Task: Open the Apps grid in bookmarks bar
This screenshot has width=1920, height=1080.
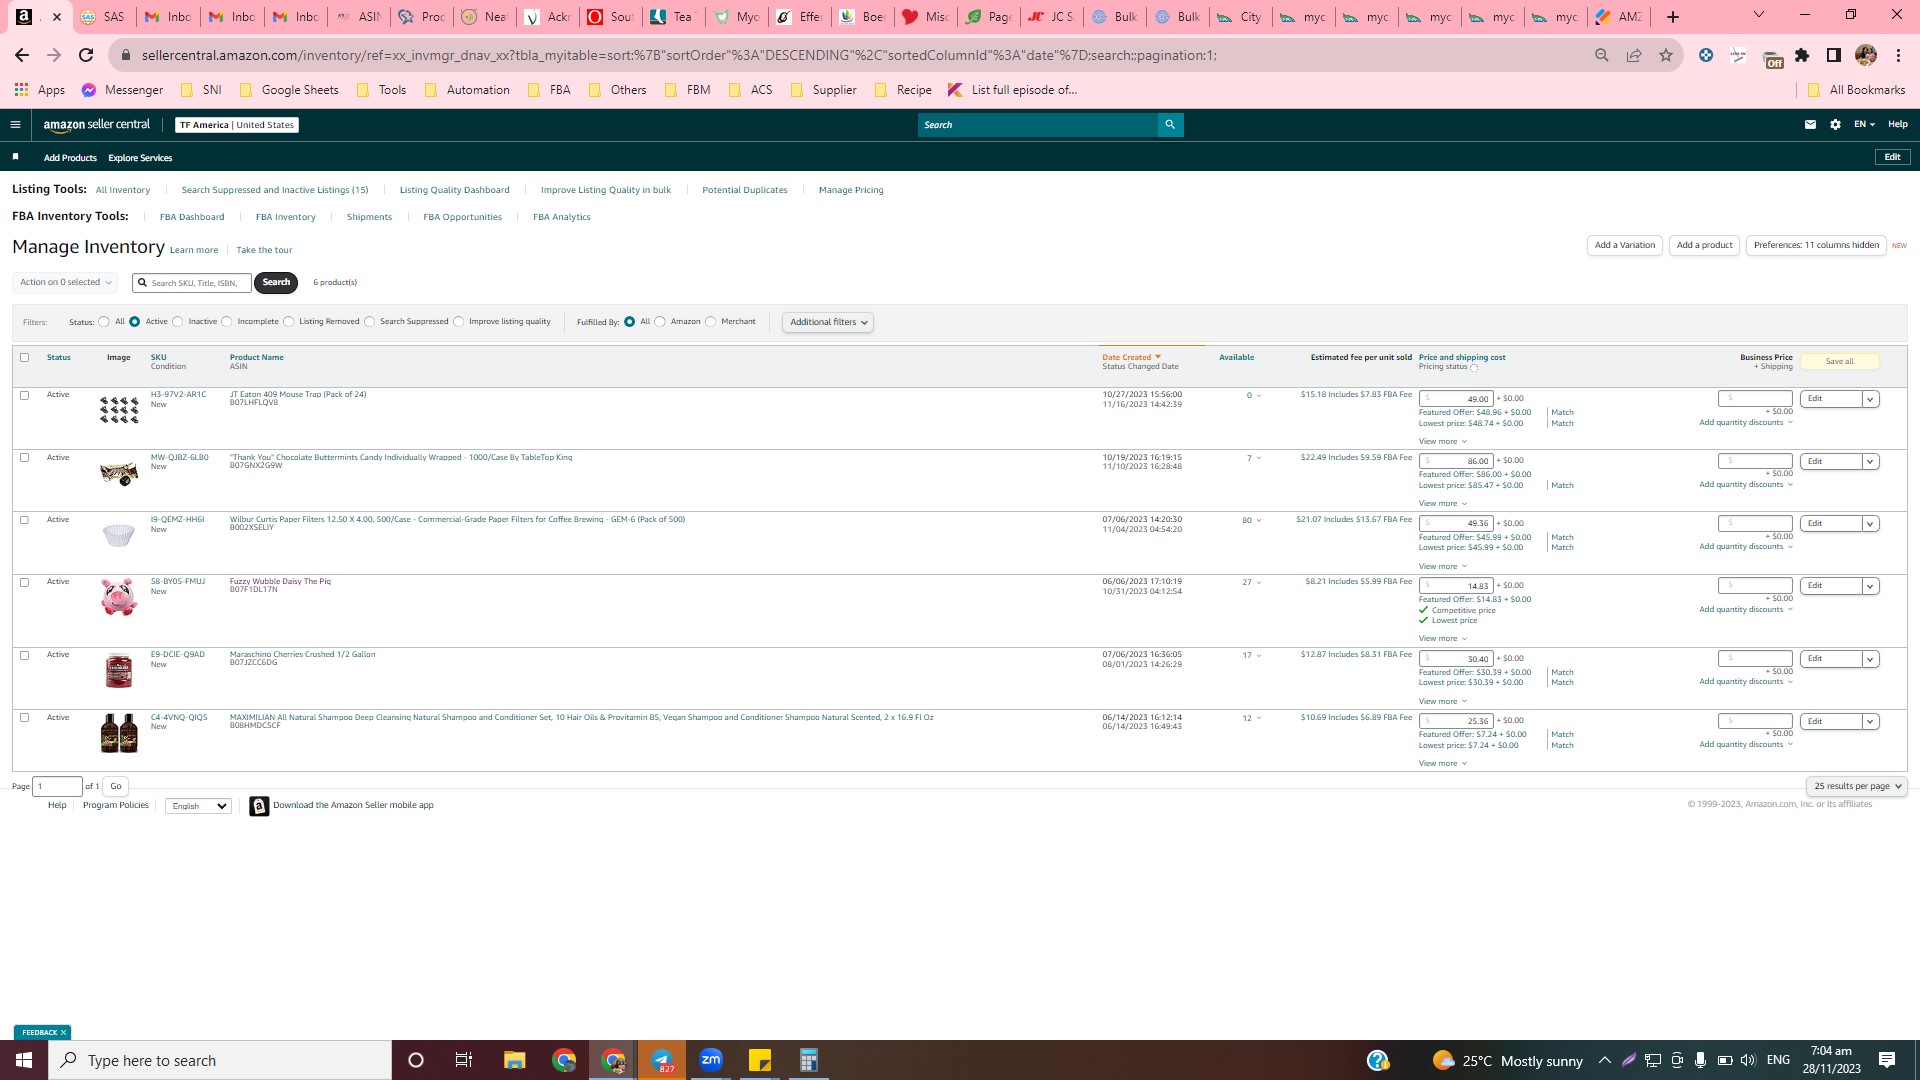Action: point(39,90)
